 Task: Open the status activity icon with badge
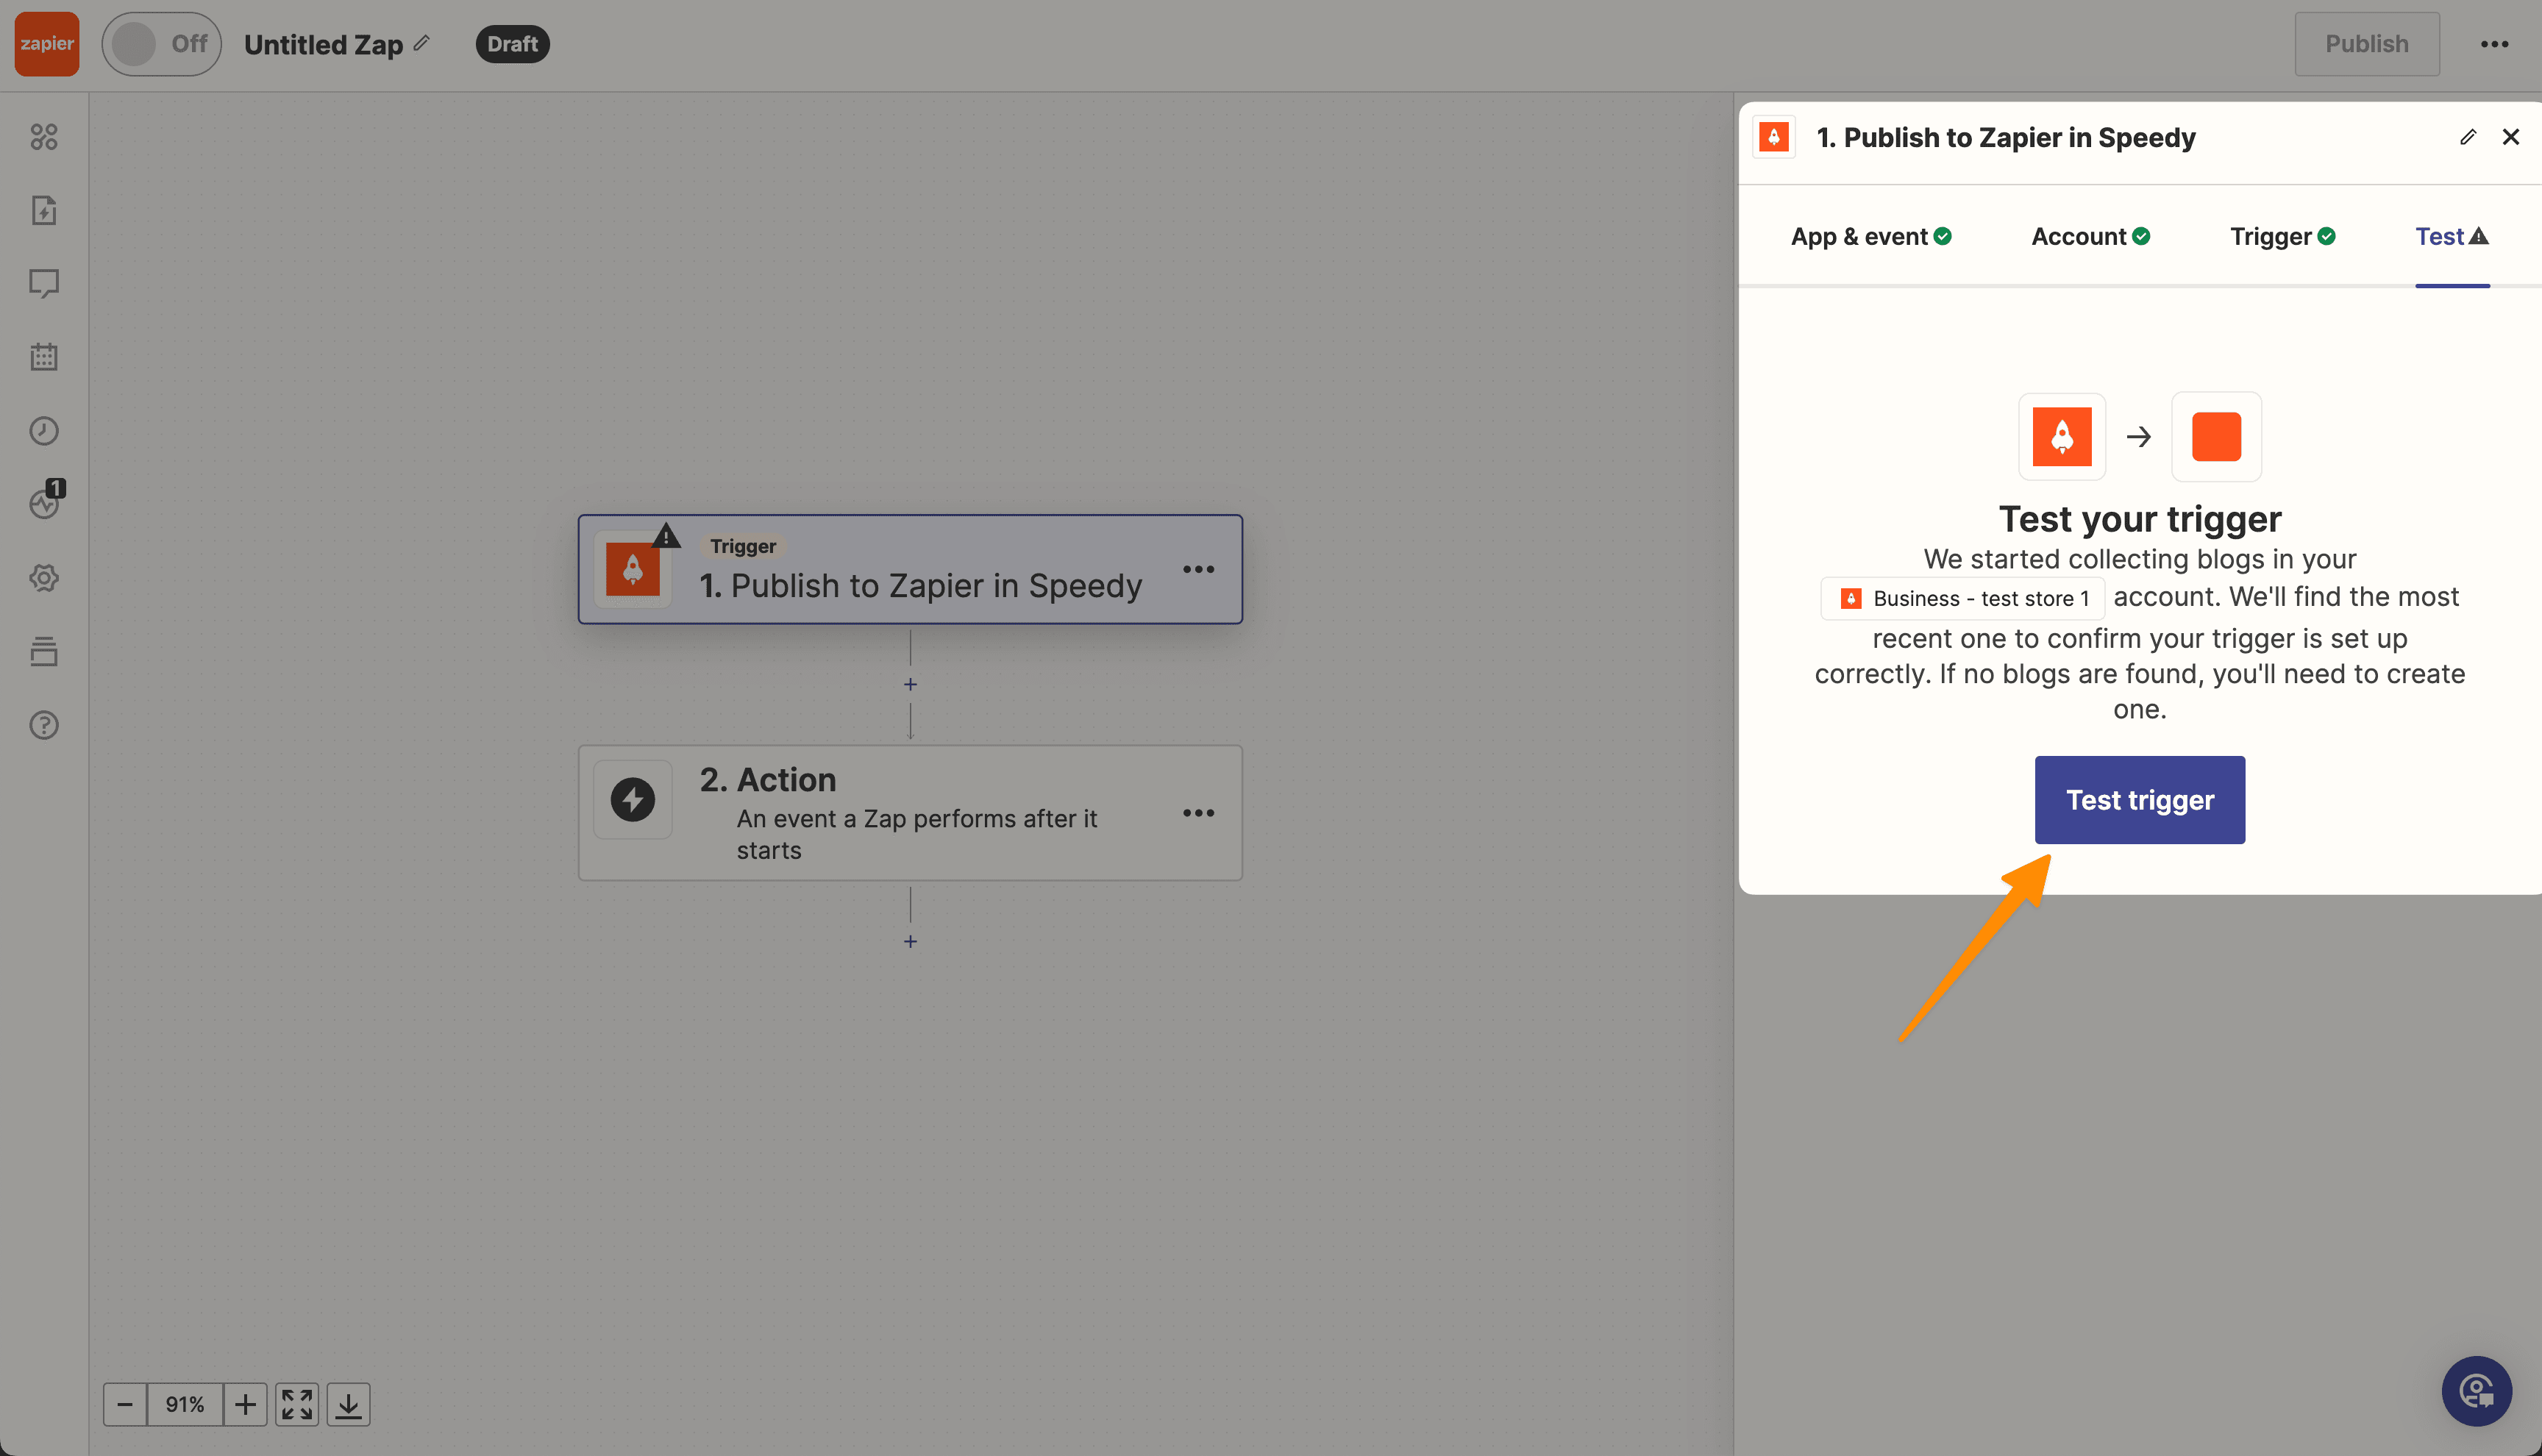click(x=46, y=500)
